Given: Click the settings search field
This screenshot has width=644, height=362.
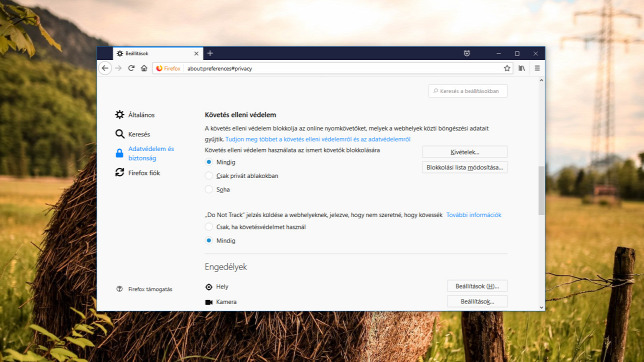Looking at the screenshot, I should click(x=468, y=91).
